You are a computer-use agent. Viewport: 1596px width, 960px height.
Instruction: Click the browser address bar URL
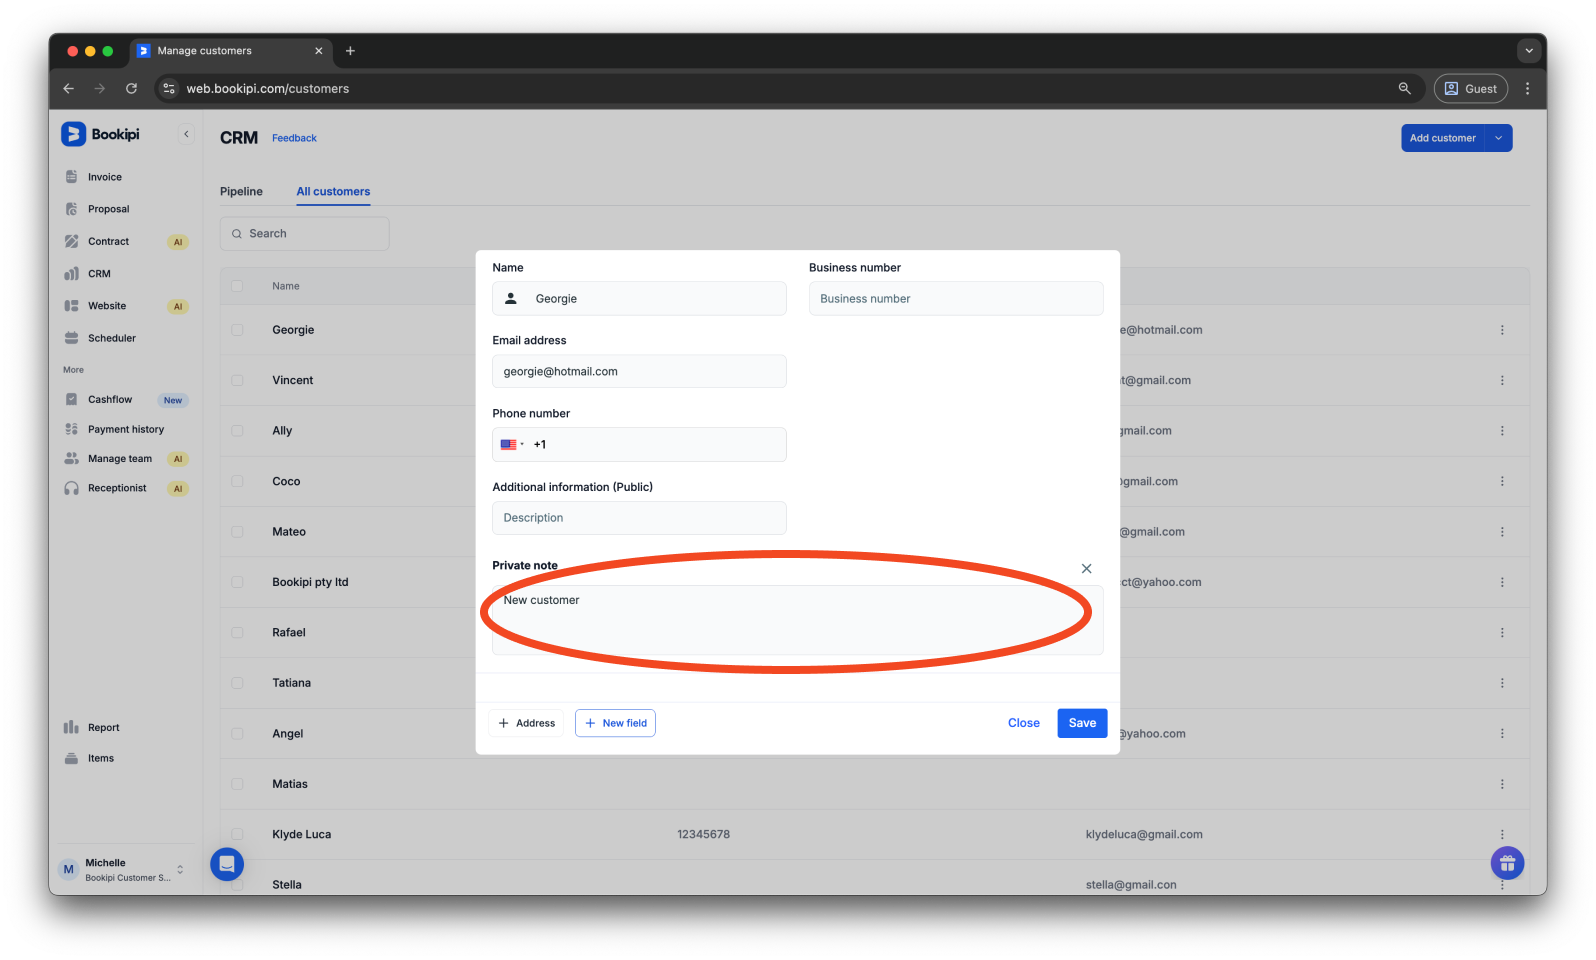268,88
